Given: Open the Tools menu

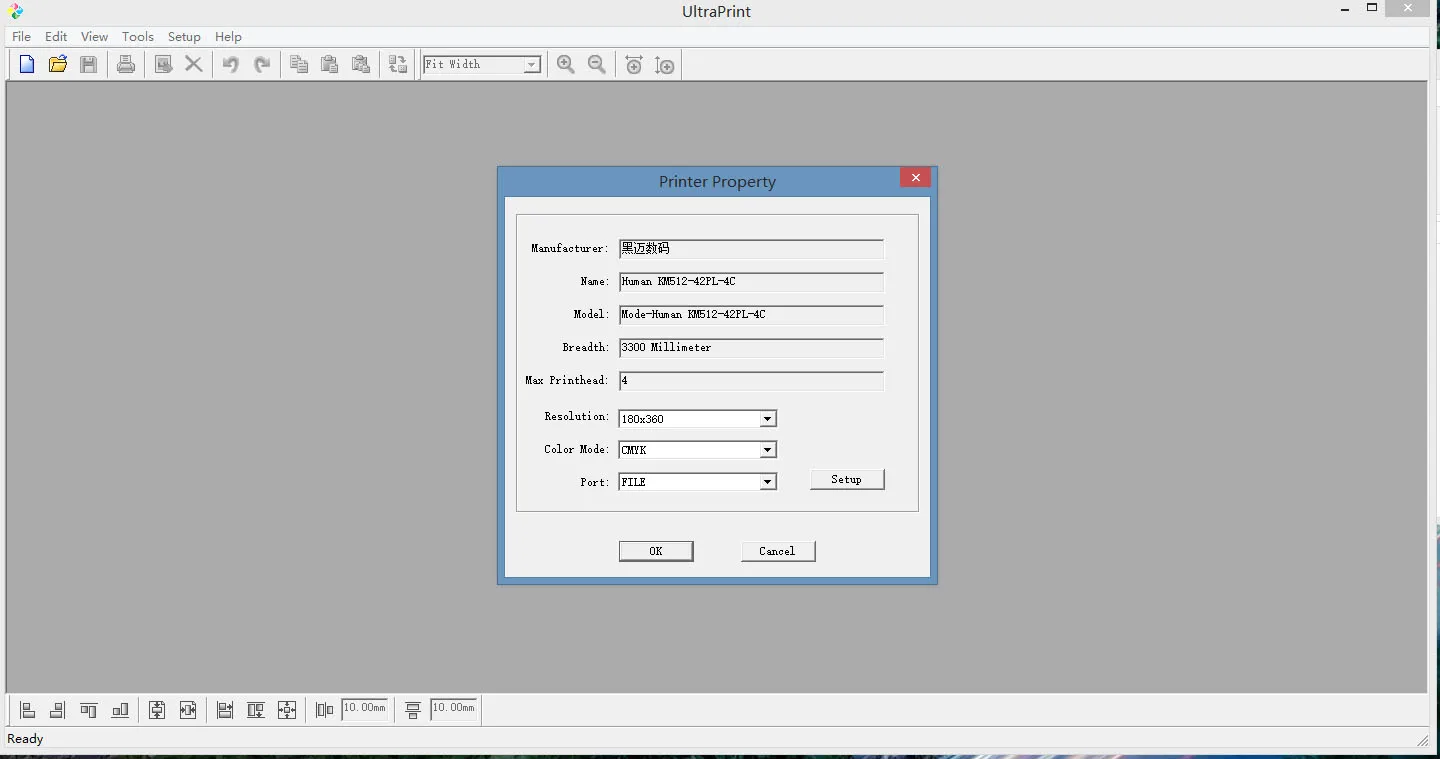Looking at the screenshot, I should pos(138,37).
